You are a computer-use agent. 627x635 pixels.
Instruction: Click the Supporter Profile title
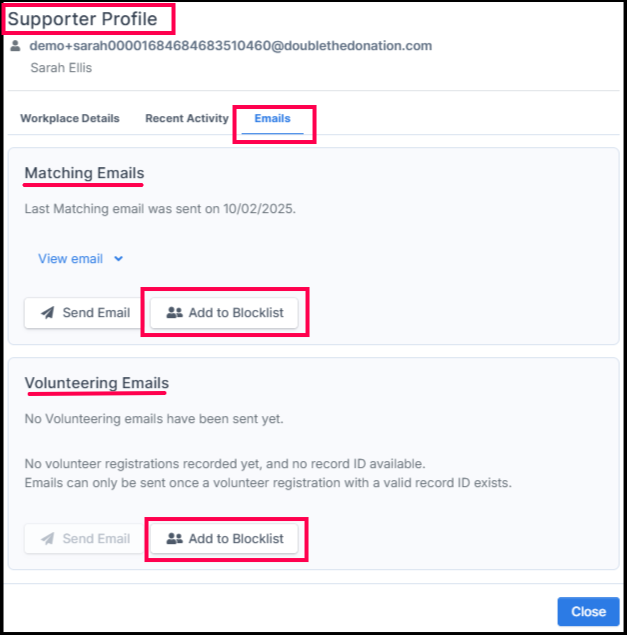[x=82, y=19]
